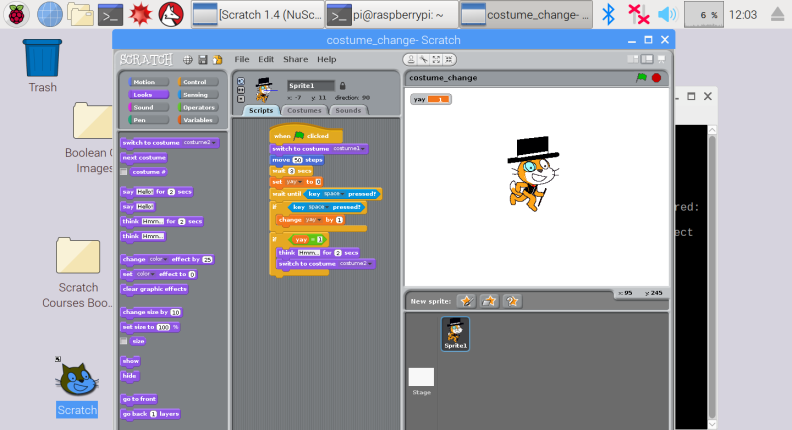Set rotation style to don't rotate
792x430 pixels.
coord(241,99)
